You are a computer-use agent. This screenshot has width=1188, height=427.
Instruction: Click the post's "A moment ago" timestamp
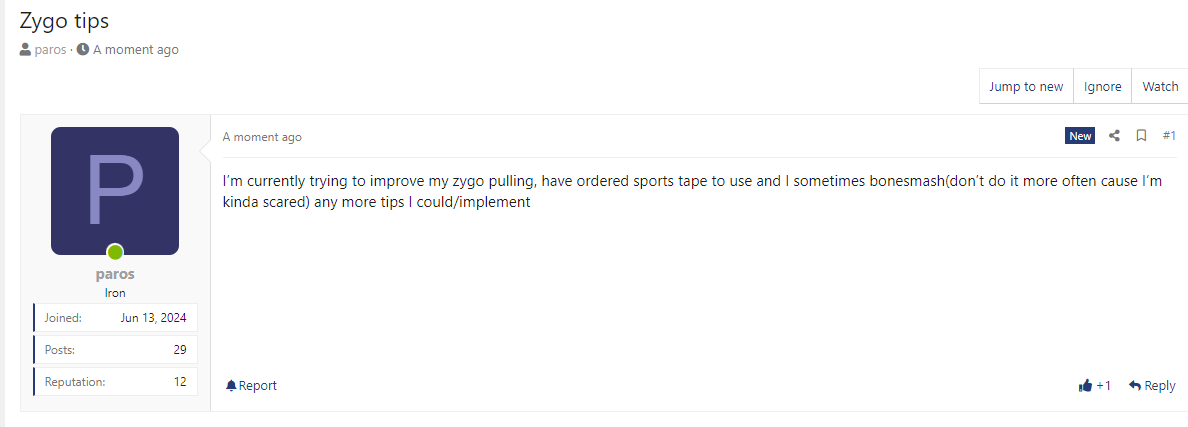(x=262, y=137)
